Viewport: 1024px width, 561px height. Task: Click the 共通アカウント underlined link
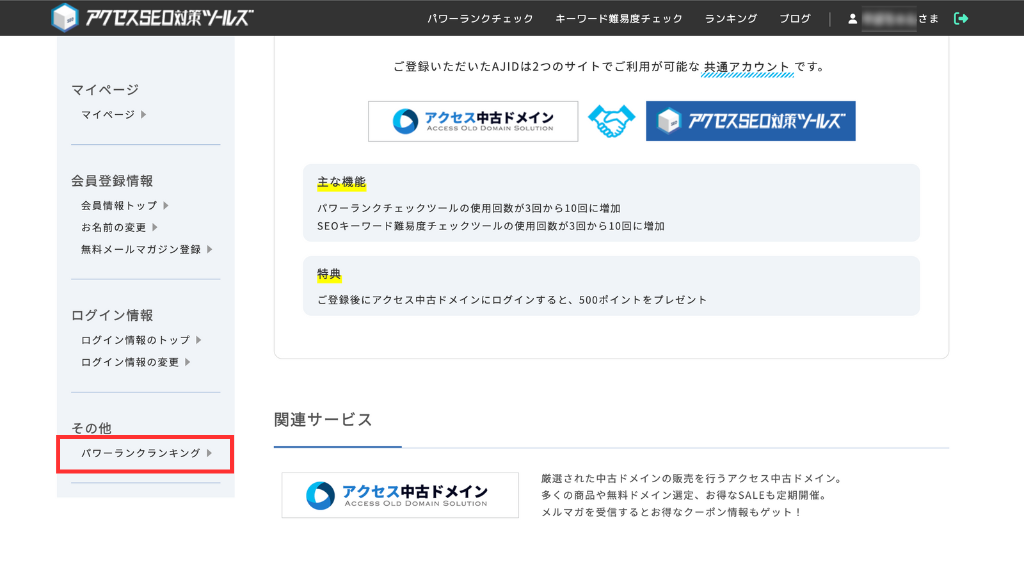747,67
